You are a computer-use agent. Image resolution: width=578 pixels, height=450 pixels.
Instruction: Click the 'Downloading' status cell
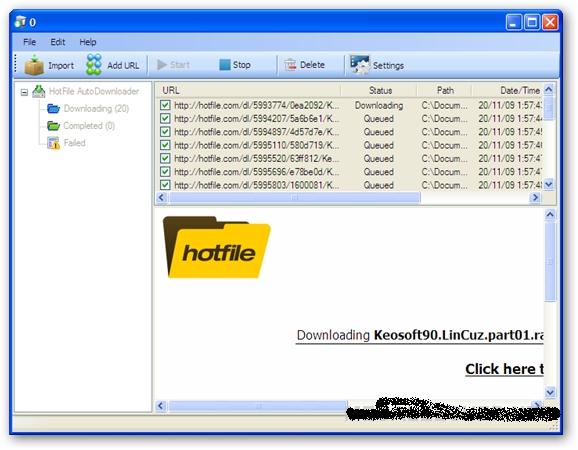click(x=379, y=105)
